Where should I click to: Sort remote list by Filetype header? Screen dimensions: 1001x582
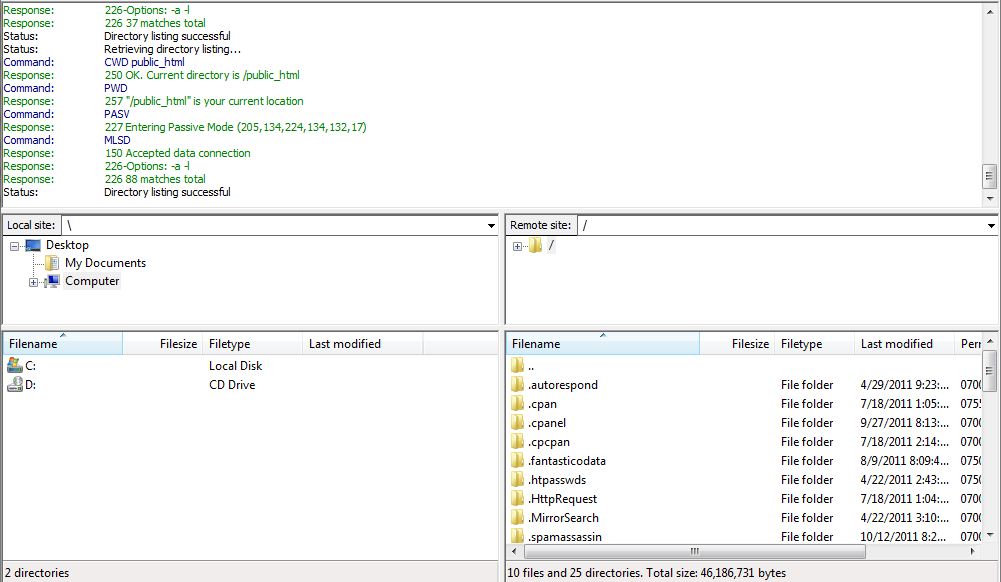point(801,344)
